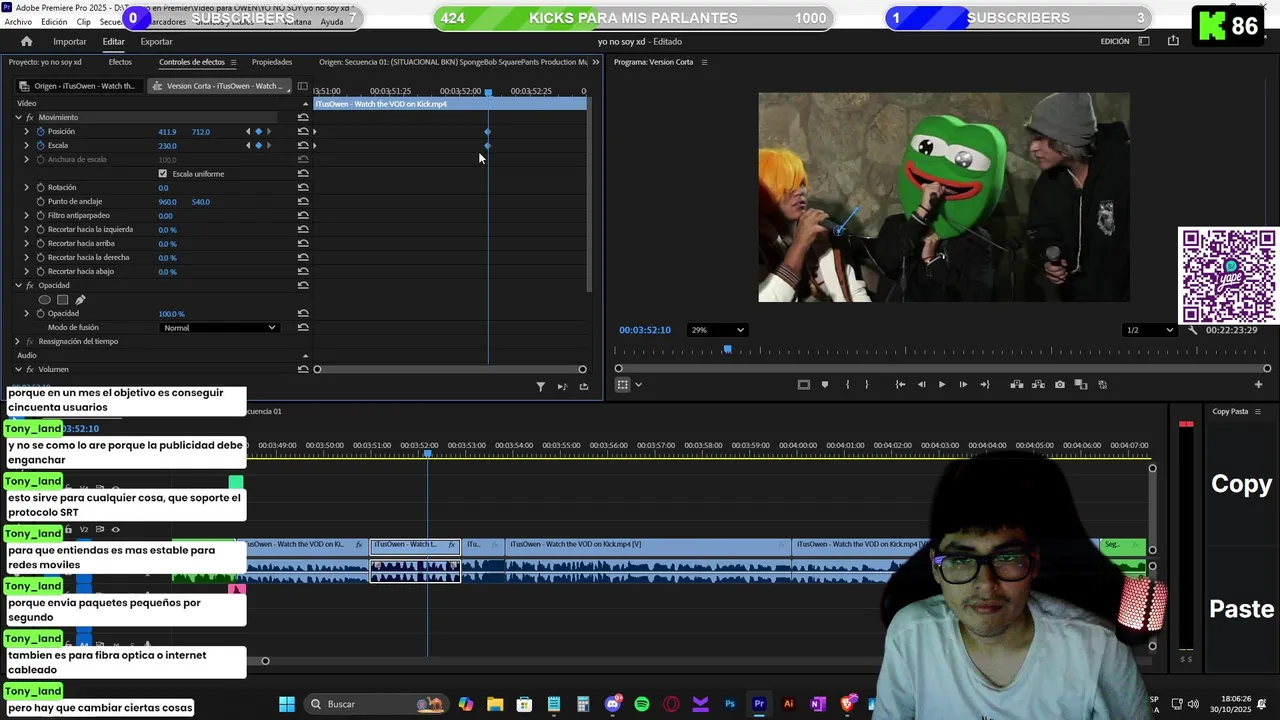Open the Proyecto: yo no soy xd tab
1280x720 pixels.
[45, 62]
